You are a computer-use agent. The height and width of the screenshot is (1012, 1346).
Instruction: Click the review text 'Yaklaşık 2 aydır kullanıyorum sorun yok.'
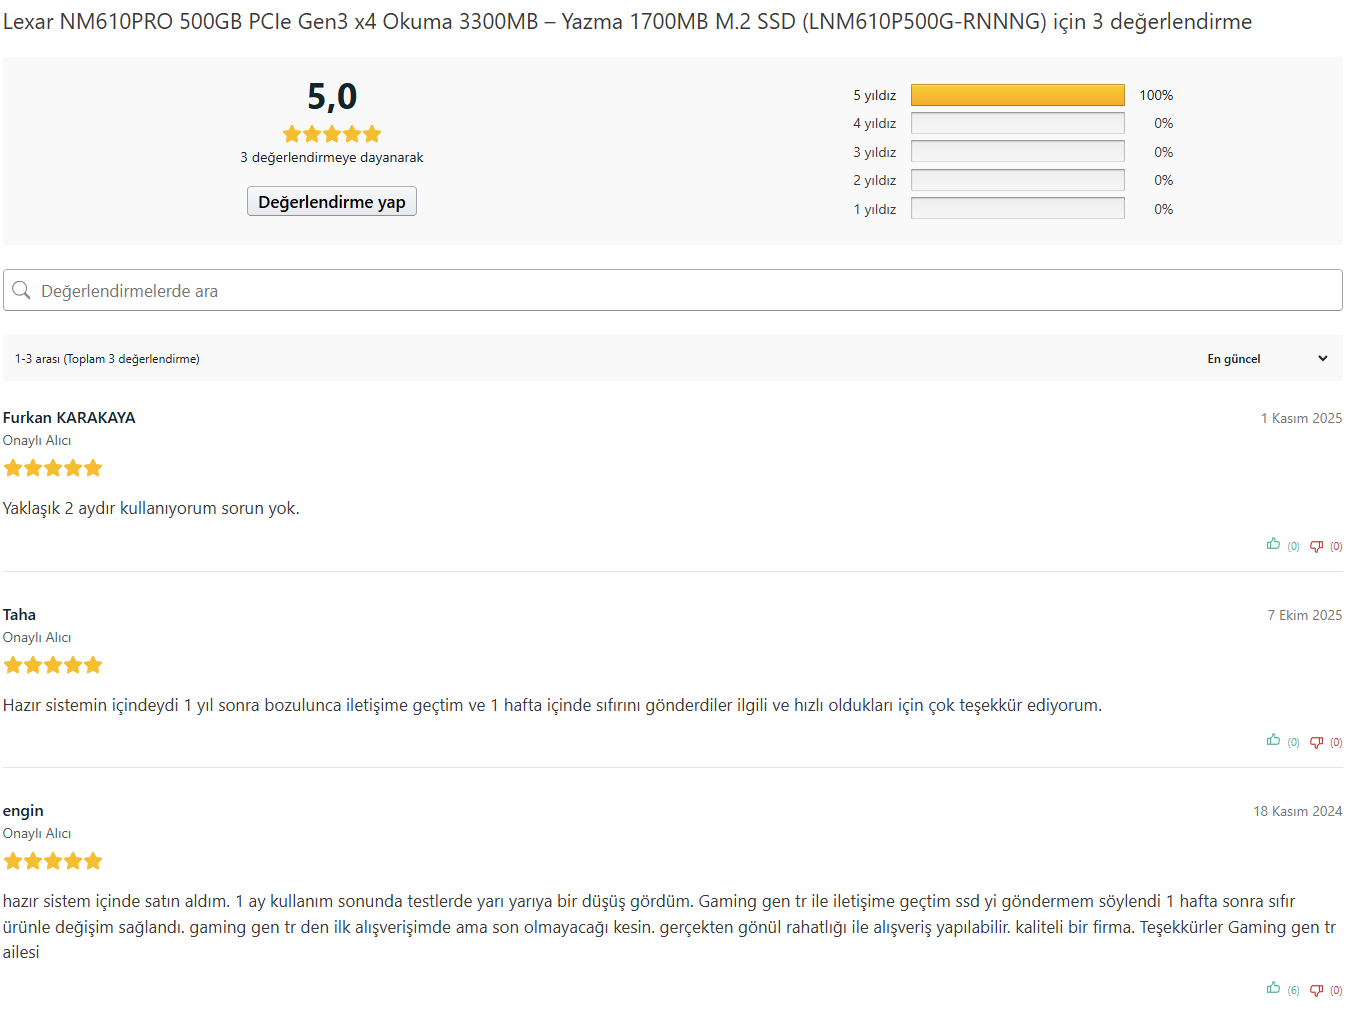point(151,508)
